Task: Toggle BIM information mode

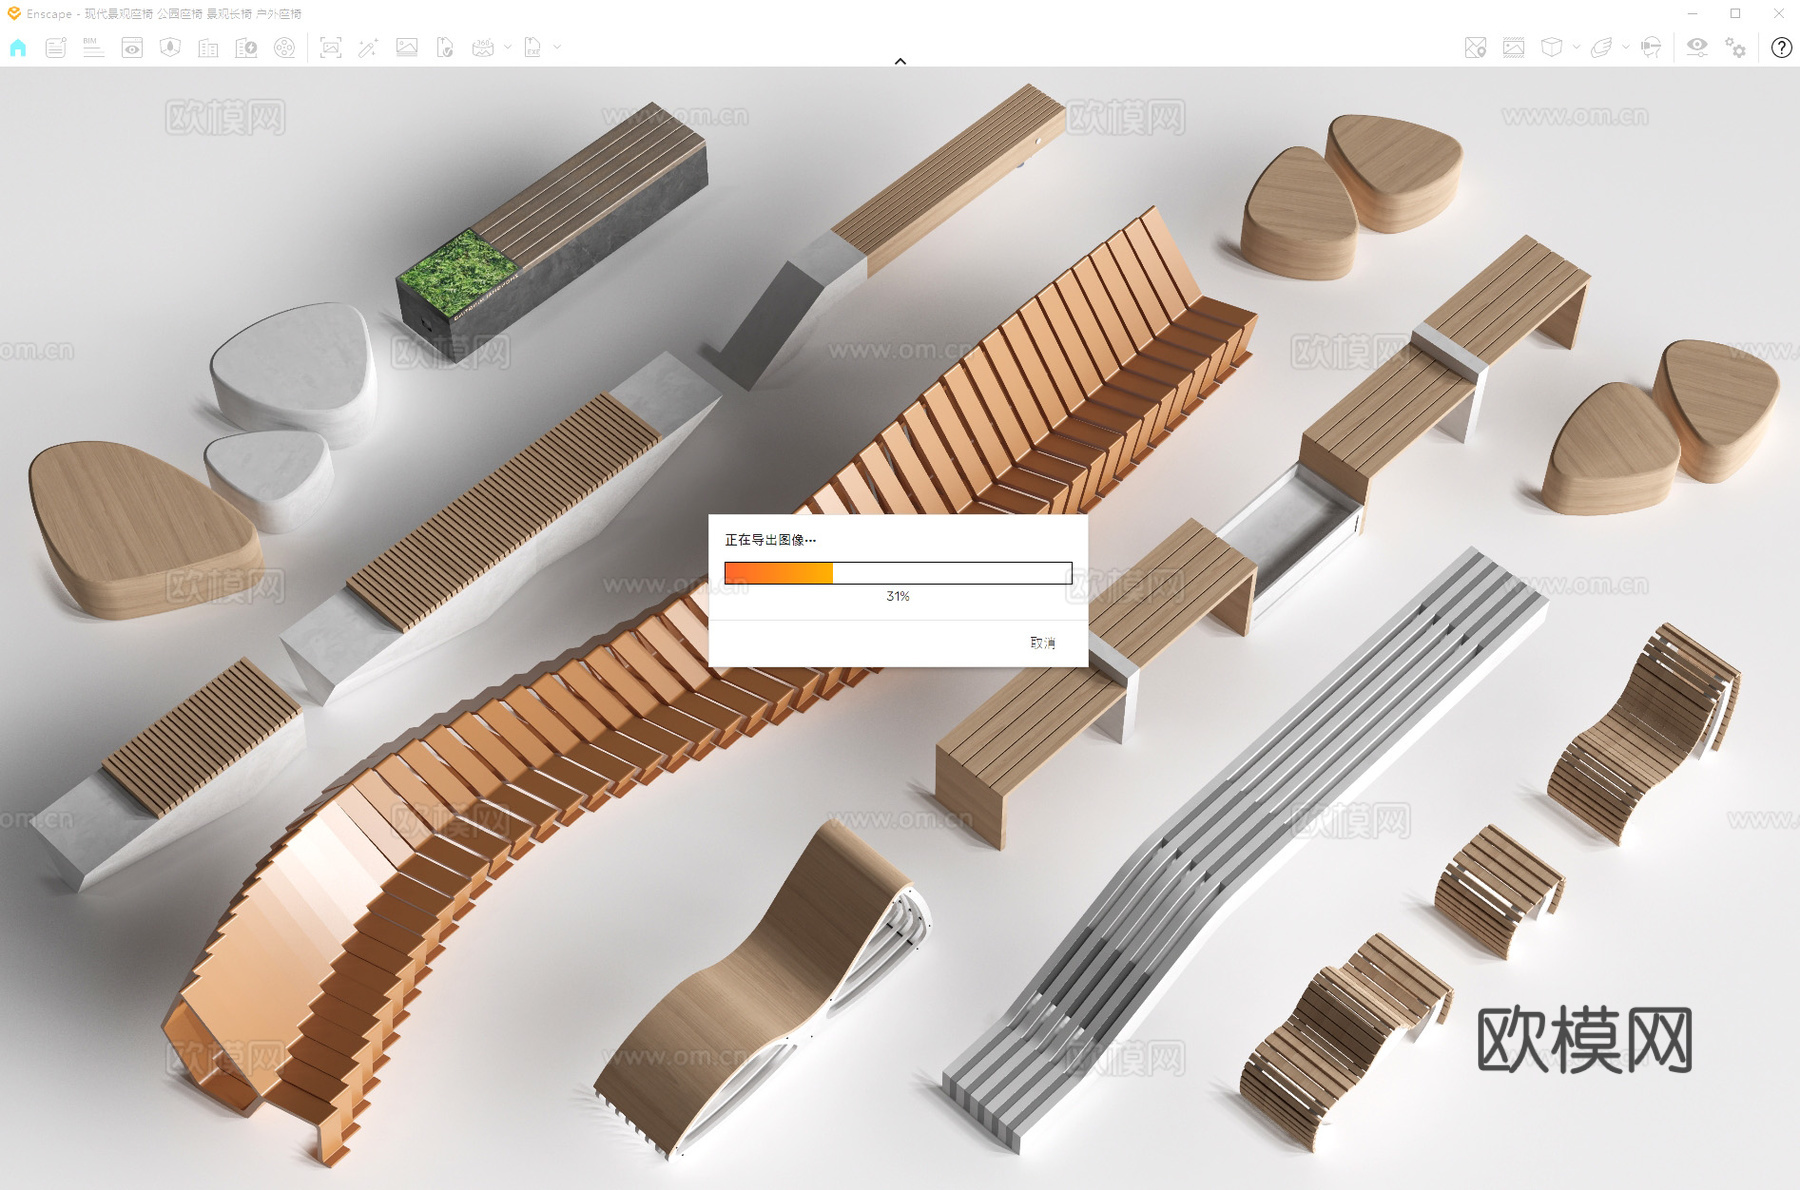Action: 93,47
